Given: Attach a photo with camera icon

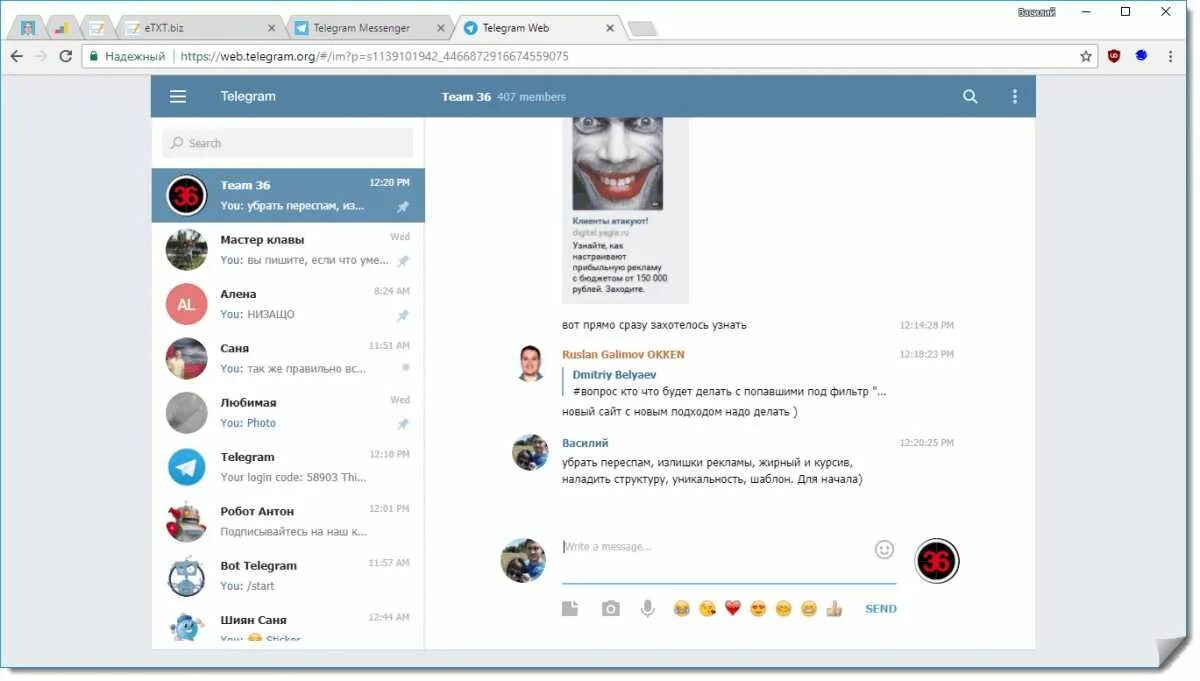Looking at the screenshot, I should pos(611,608).
